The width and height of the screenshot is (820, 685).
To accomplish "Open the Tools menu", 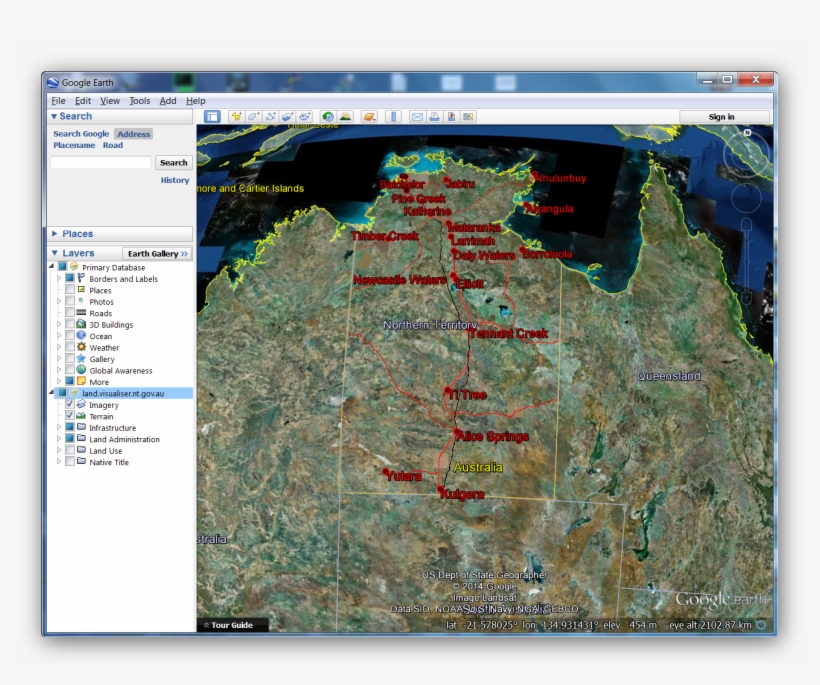I will click(x=139, y=101).
